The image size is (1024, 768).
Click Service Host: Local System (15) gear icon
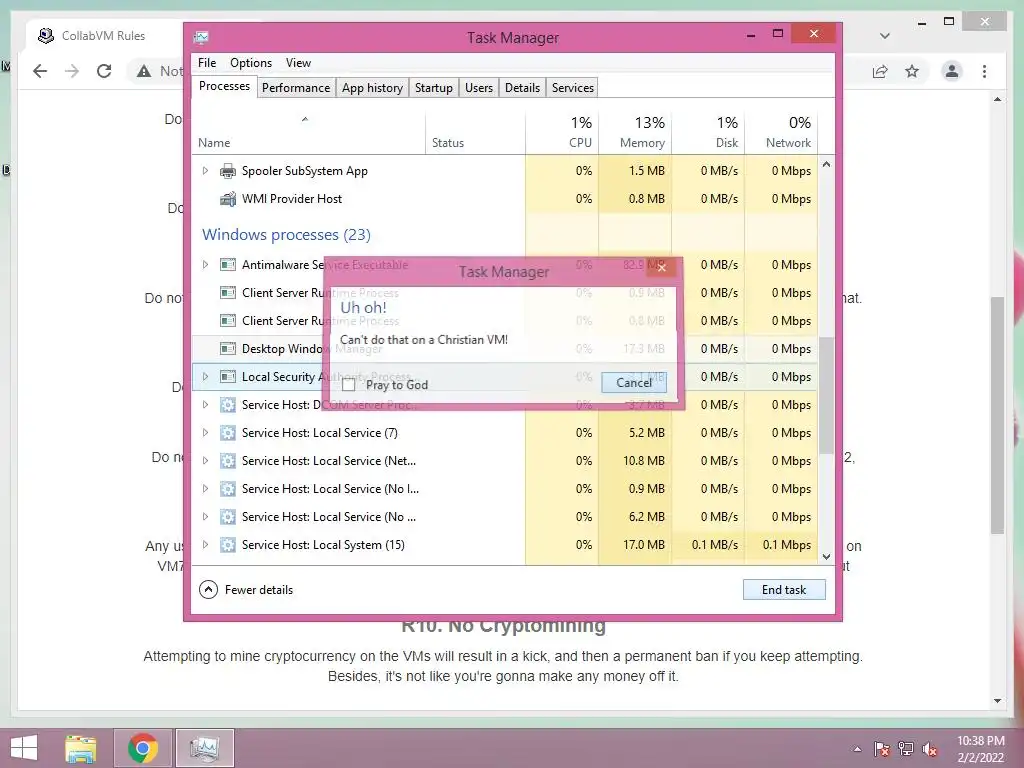click(228, 545)
